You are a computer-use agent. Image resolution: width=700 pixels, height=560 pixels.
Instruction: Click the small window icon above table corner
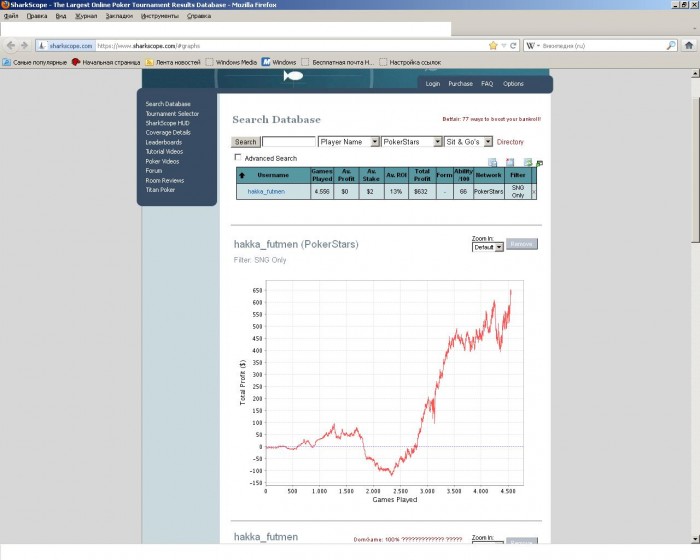[539, 163]
